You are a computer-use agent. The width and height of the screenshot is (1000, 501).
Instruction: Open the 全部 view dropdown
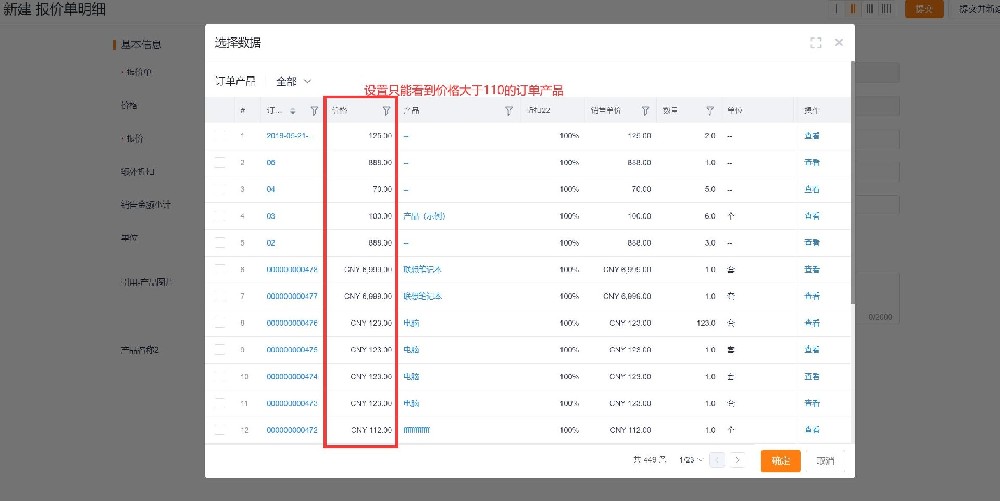[x=293, y=82]
